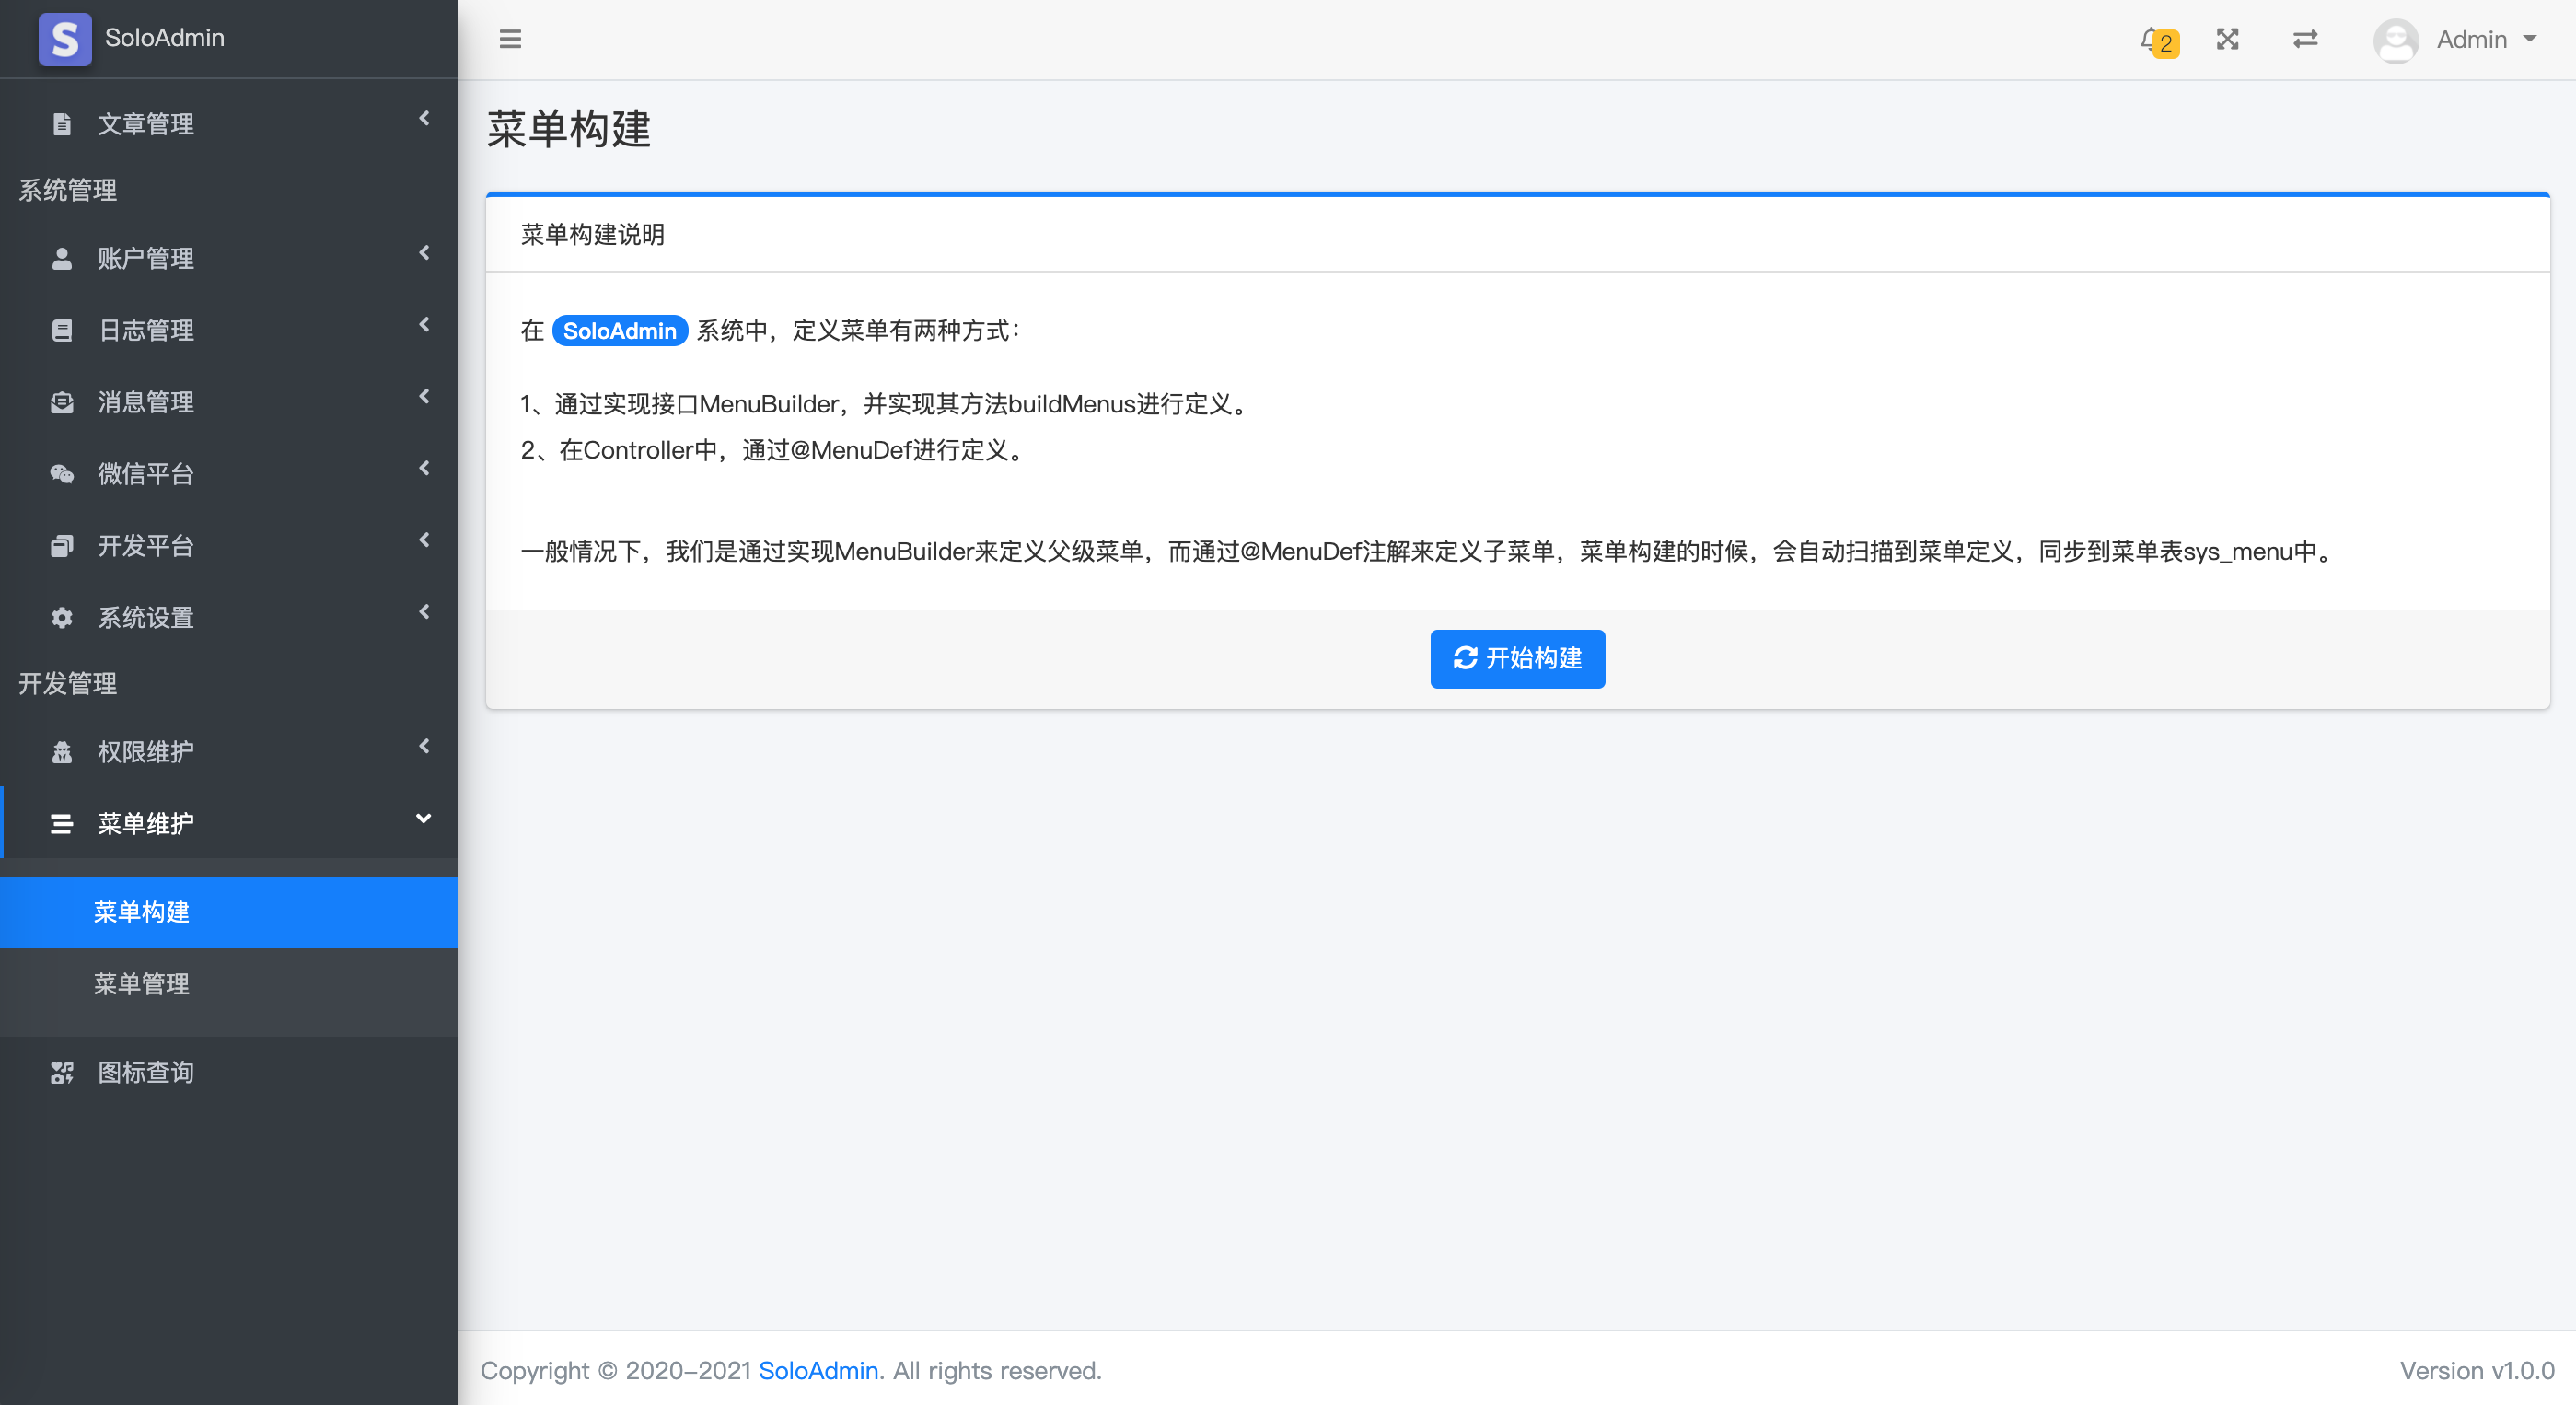Click the line starting with 1、通过实现接口MenuBuilder
The image size is (2576, 1405).
click(886, 404)
